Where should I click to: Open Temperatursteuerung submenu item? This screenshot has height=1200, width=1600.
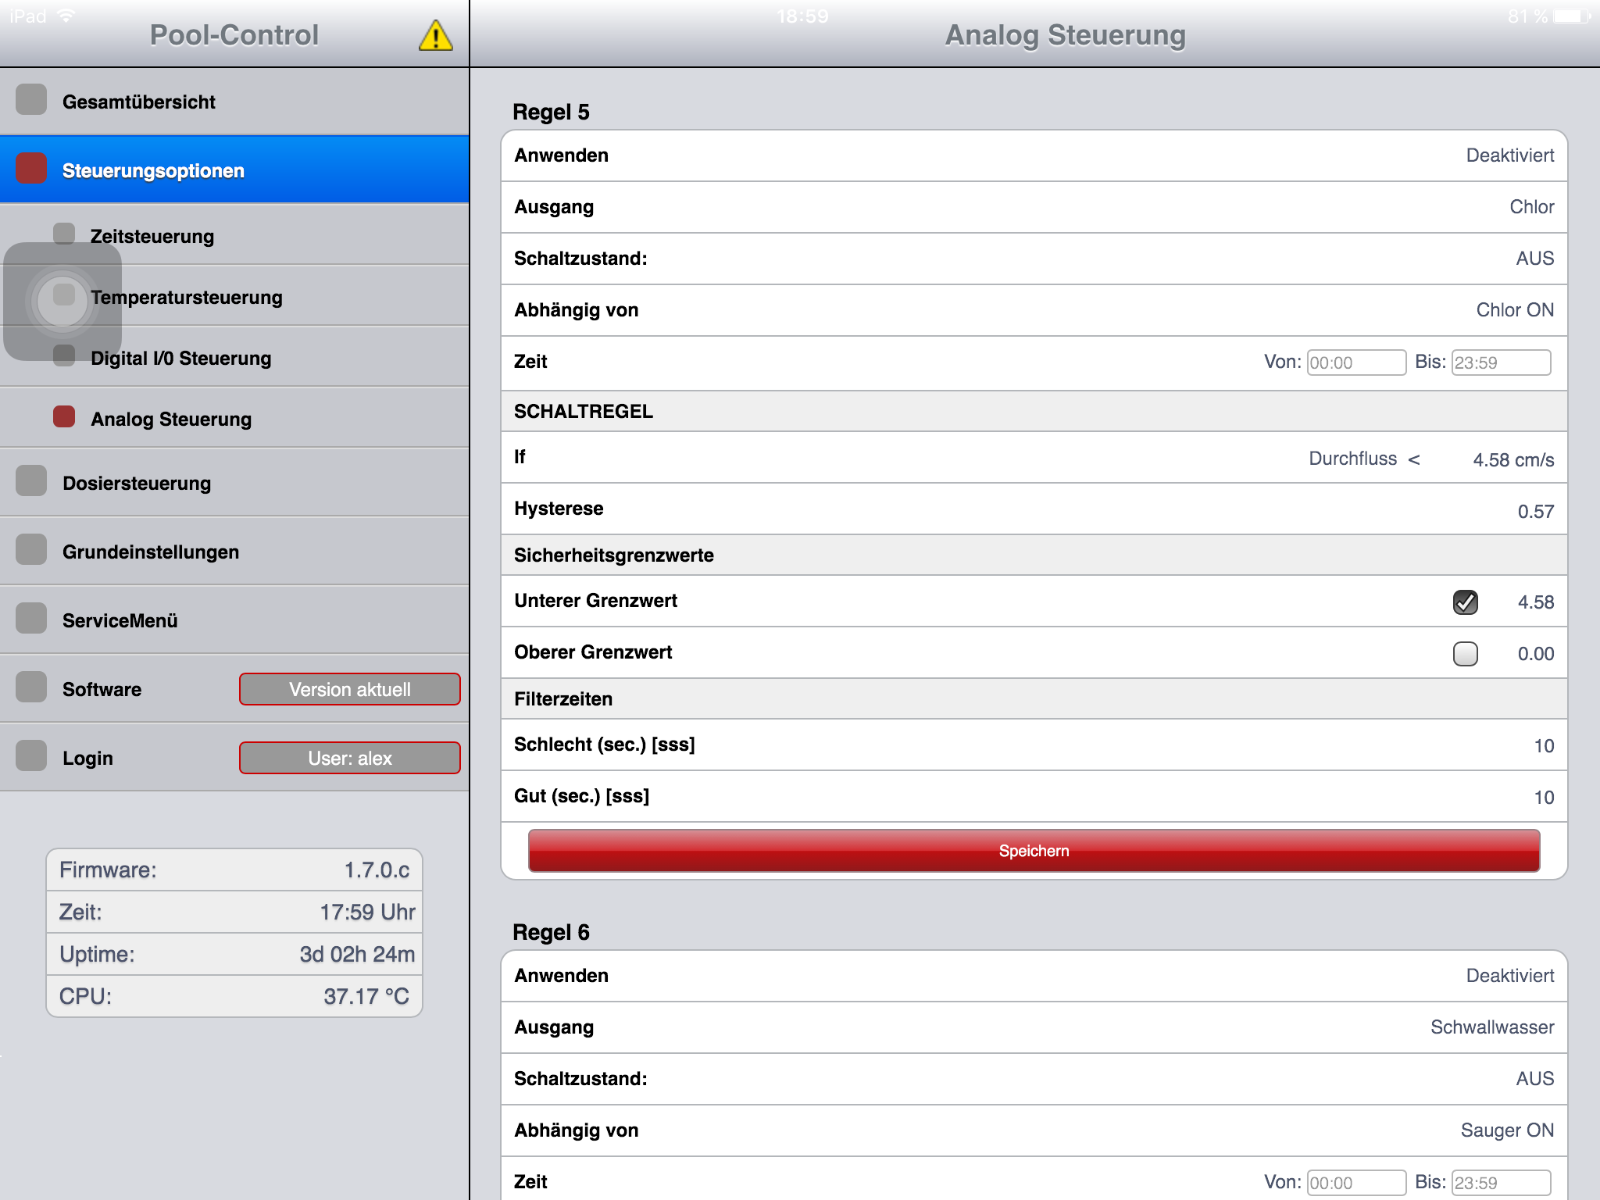point(234,296)
